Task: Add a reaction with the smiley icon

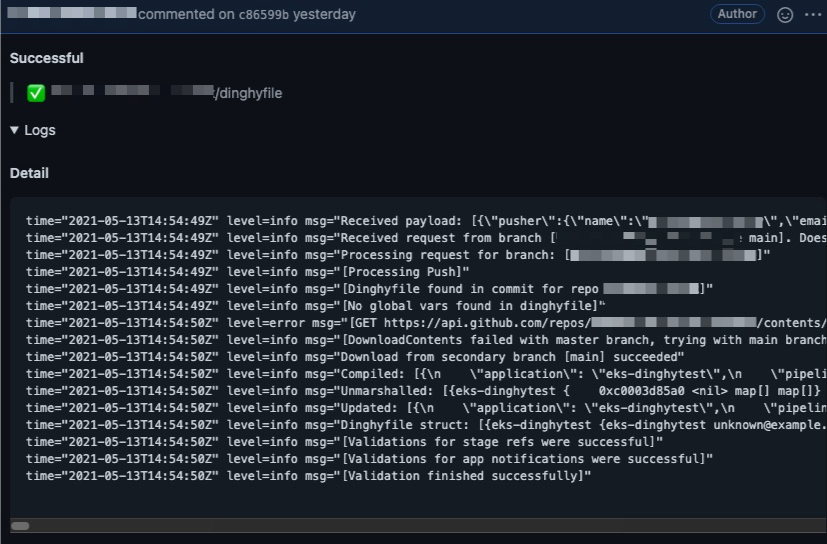Action: coord(785,15)
